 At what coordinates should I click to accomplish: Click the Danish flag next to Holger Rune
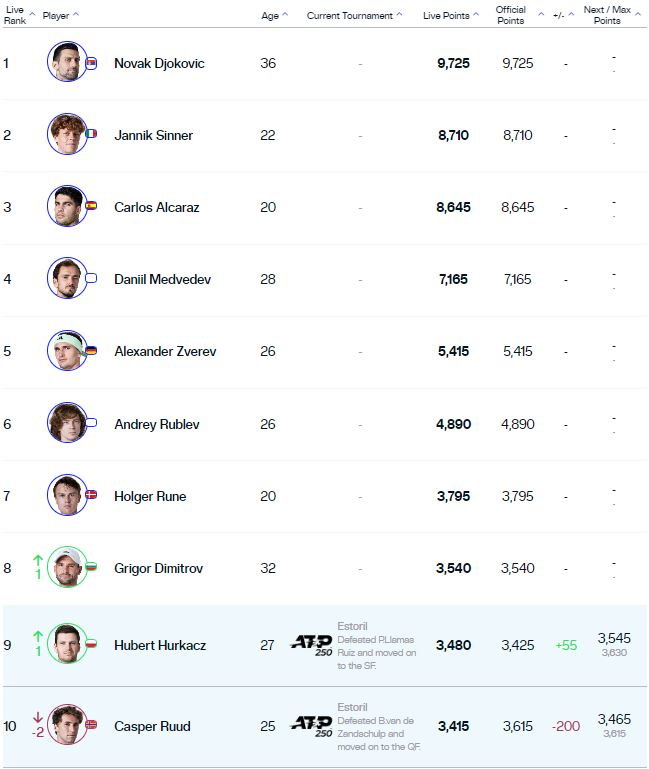[x=92, y=494]
